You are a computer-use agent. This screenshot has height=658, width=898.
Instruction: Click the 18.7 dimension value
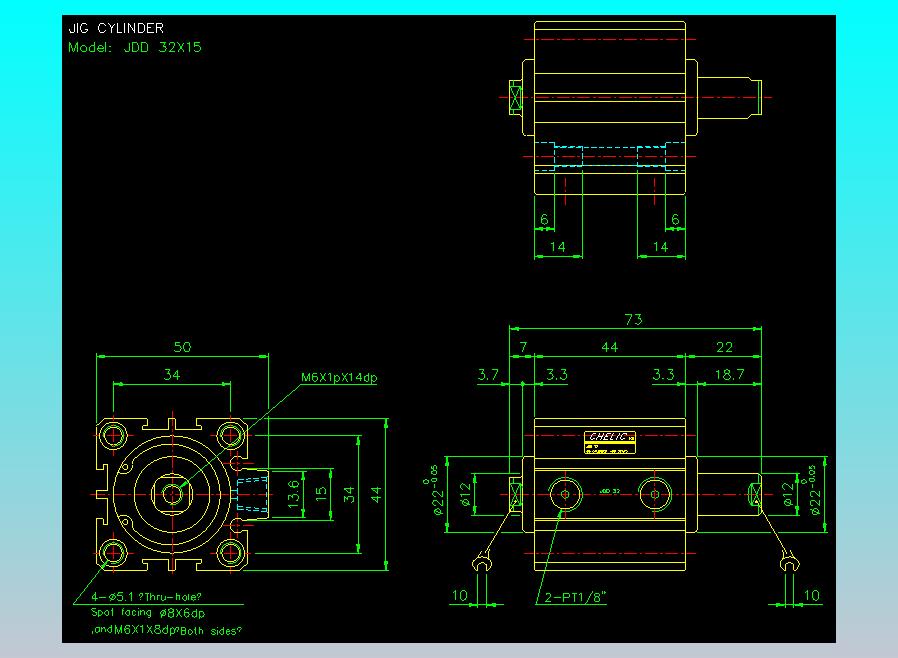731,374
